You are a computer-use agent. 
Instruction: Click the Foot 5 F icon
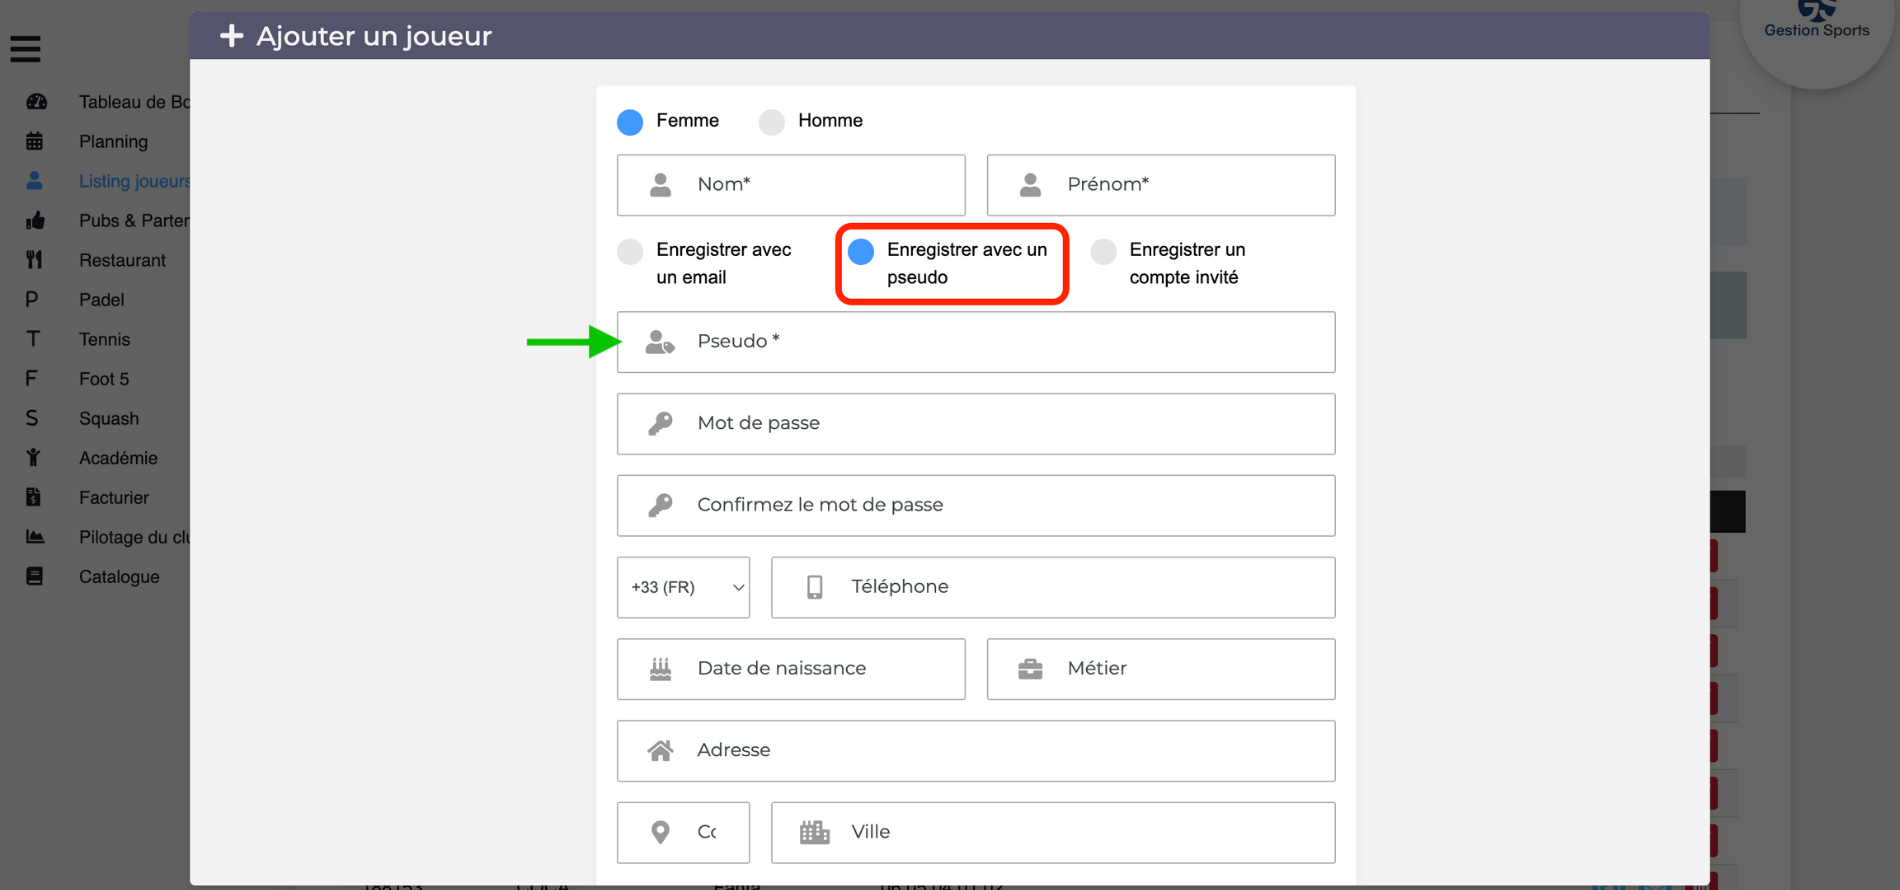pos(31,378)
